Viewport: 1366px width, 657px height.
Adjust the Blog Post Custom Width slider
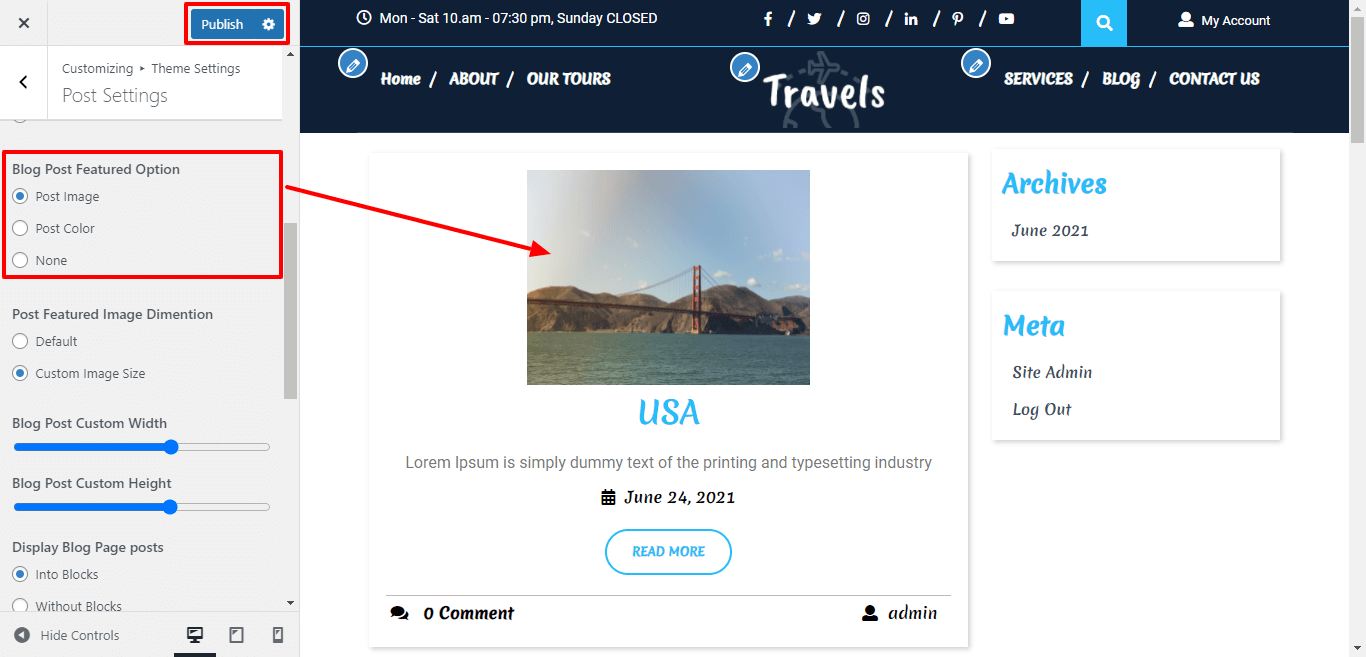[x=170, y=447]
